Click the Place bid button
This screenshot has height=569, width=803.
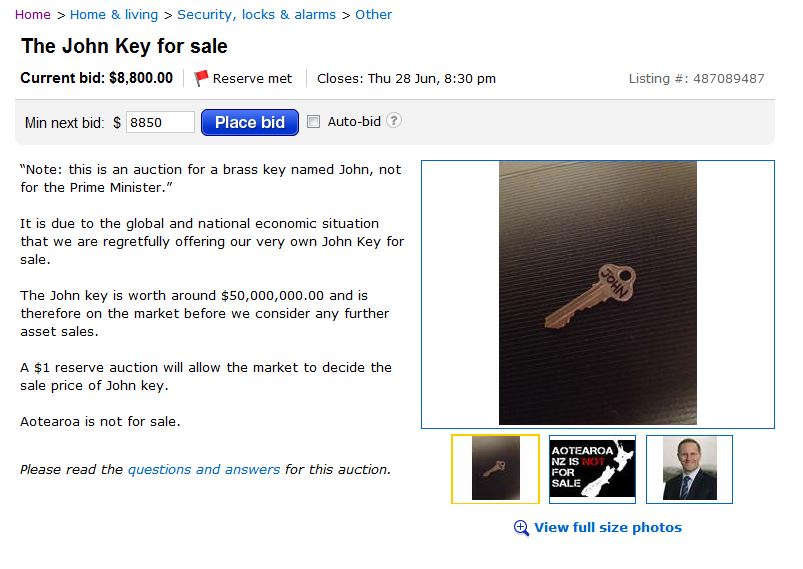pyautogui.click(x=250, y=122)
